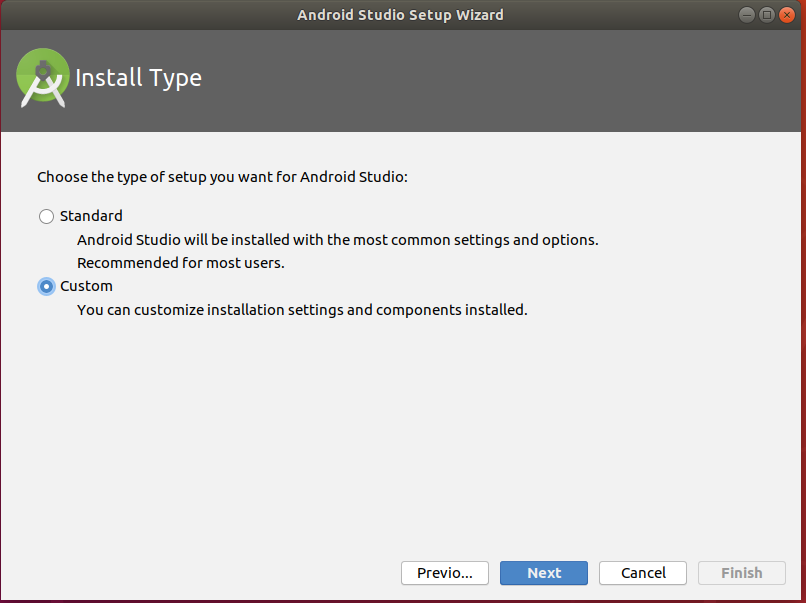806x603 pixels.
Task: Maximize the Setup Wizard window
Action: click(x=766, y=15)
